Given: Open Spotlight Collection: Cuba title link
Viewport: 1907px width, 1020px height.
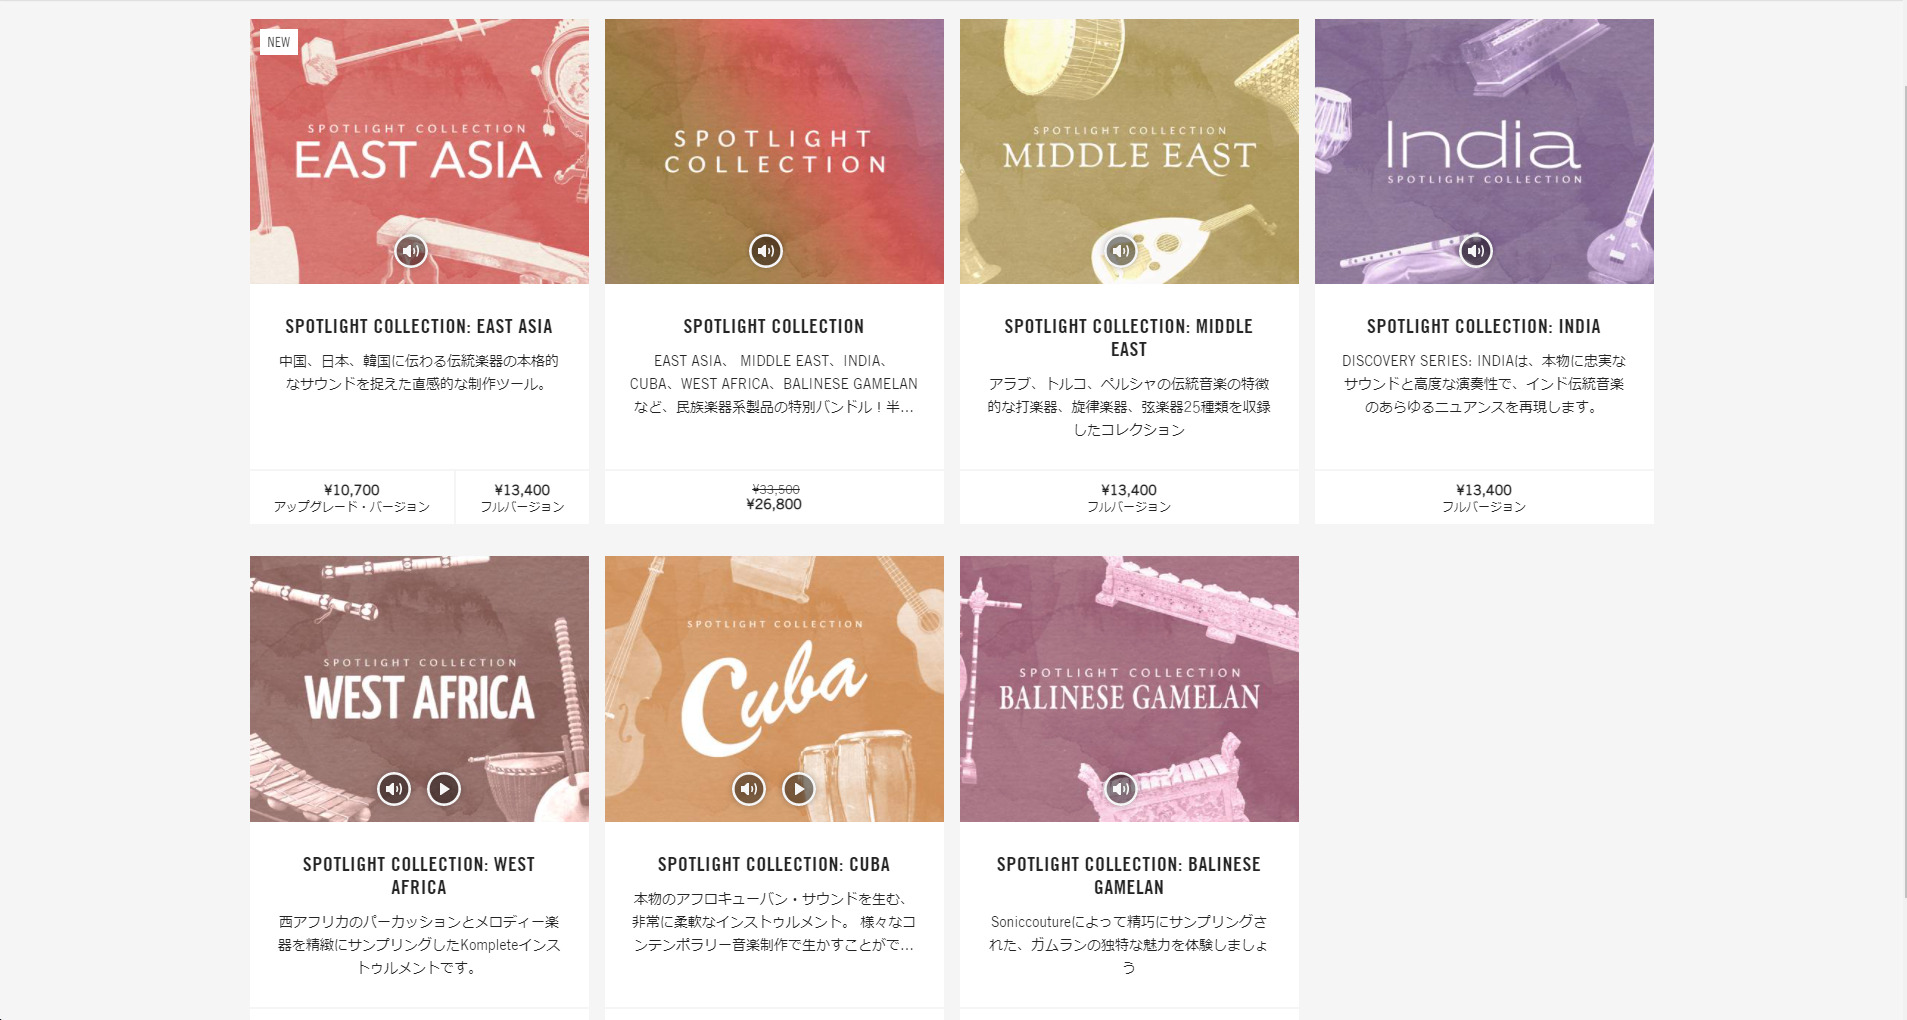Looking at the screenshot, I should tap(774, 865).
